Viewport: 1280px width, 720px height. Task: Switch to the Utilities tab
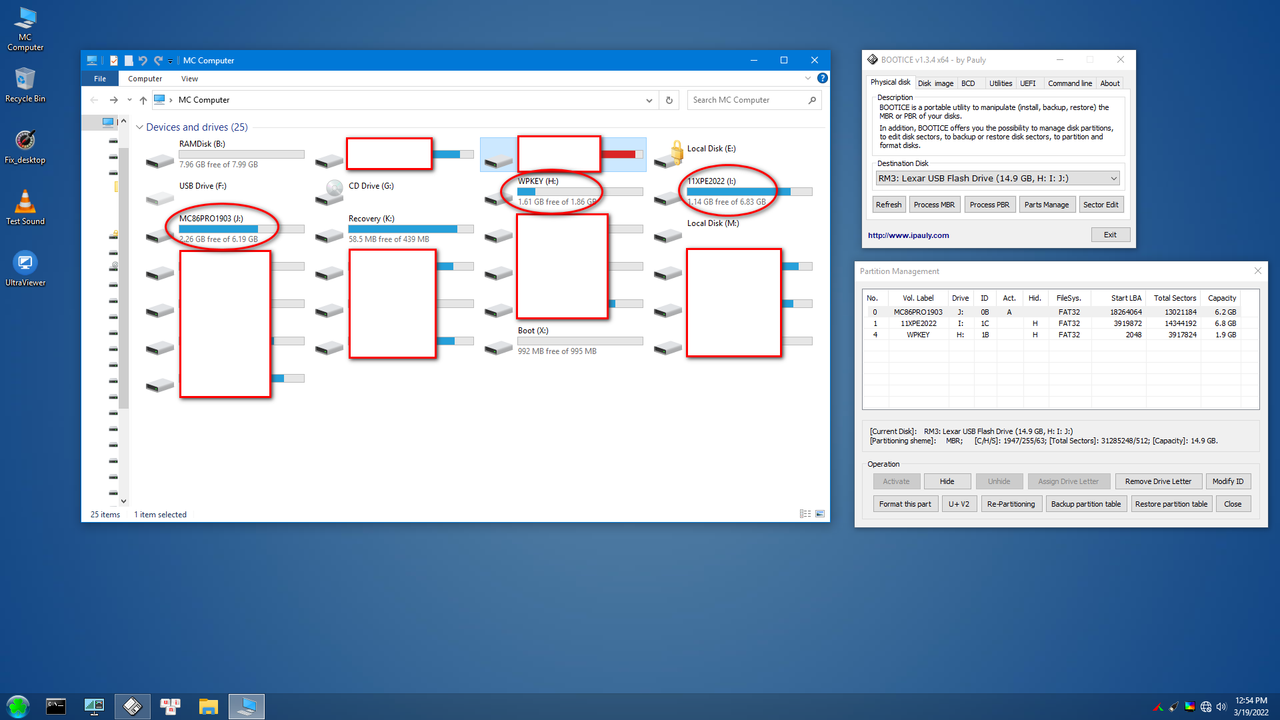pos(1000,83)
